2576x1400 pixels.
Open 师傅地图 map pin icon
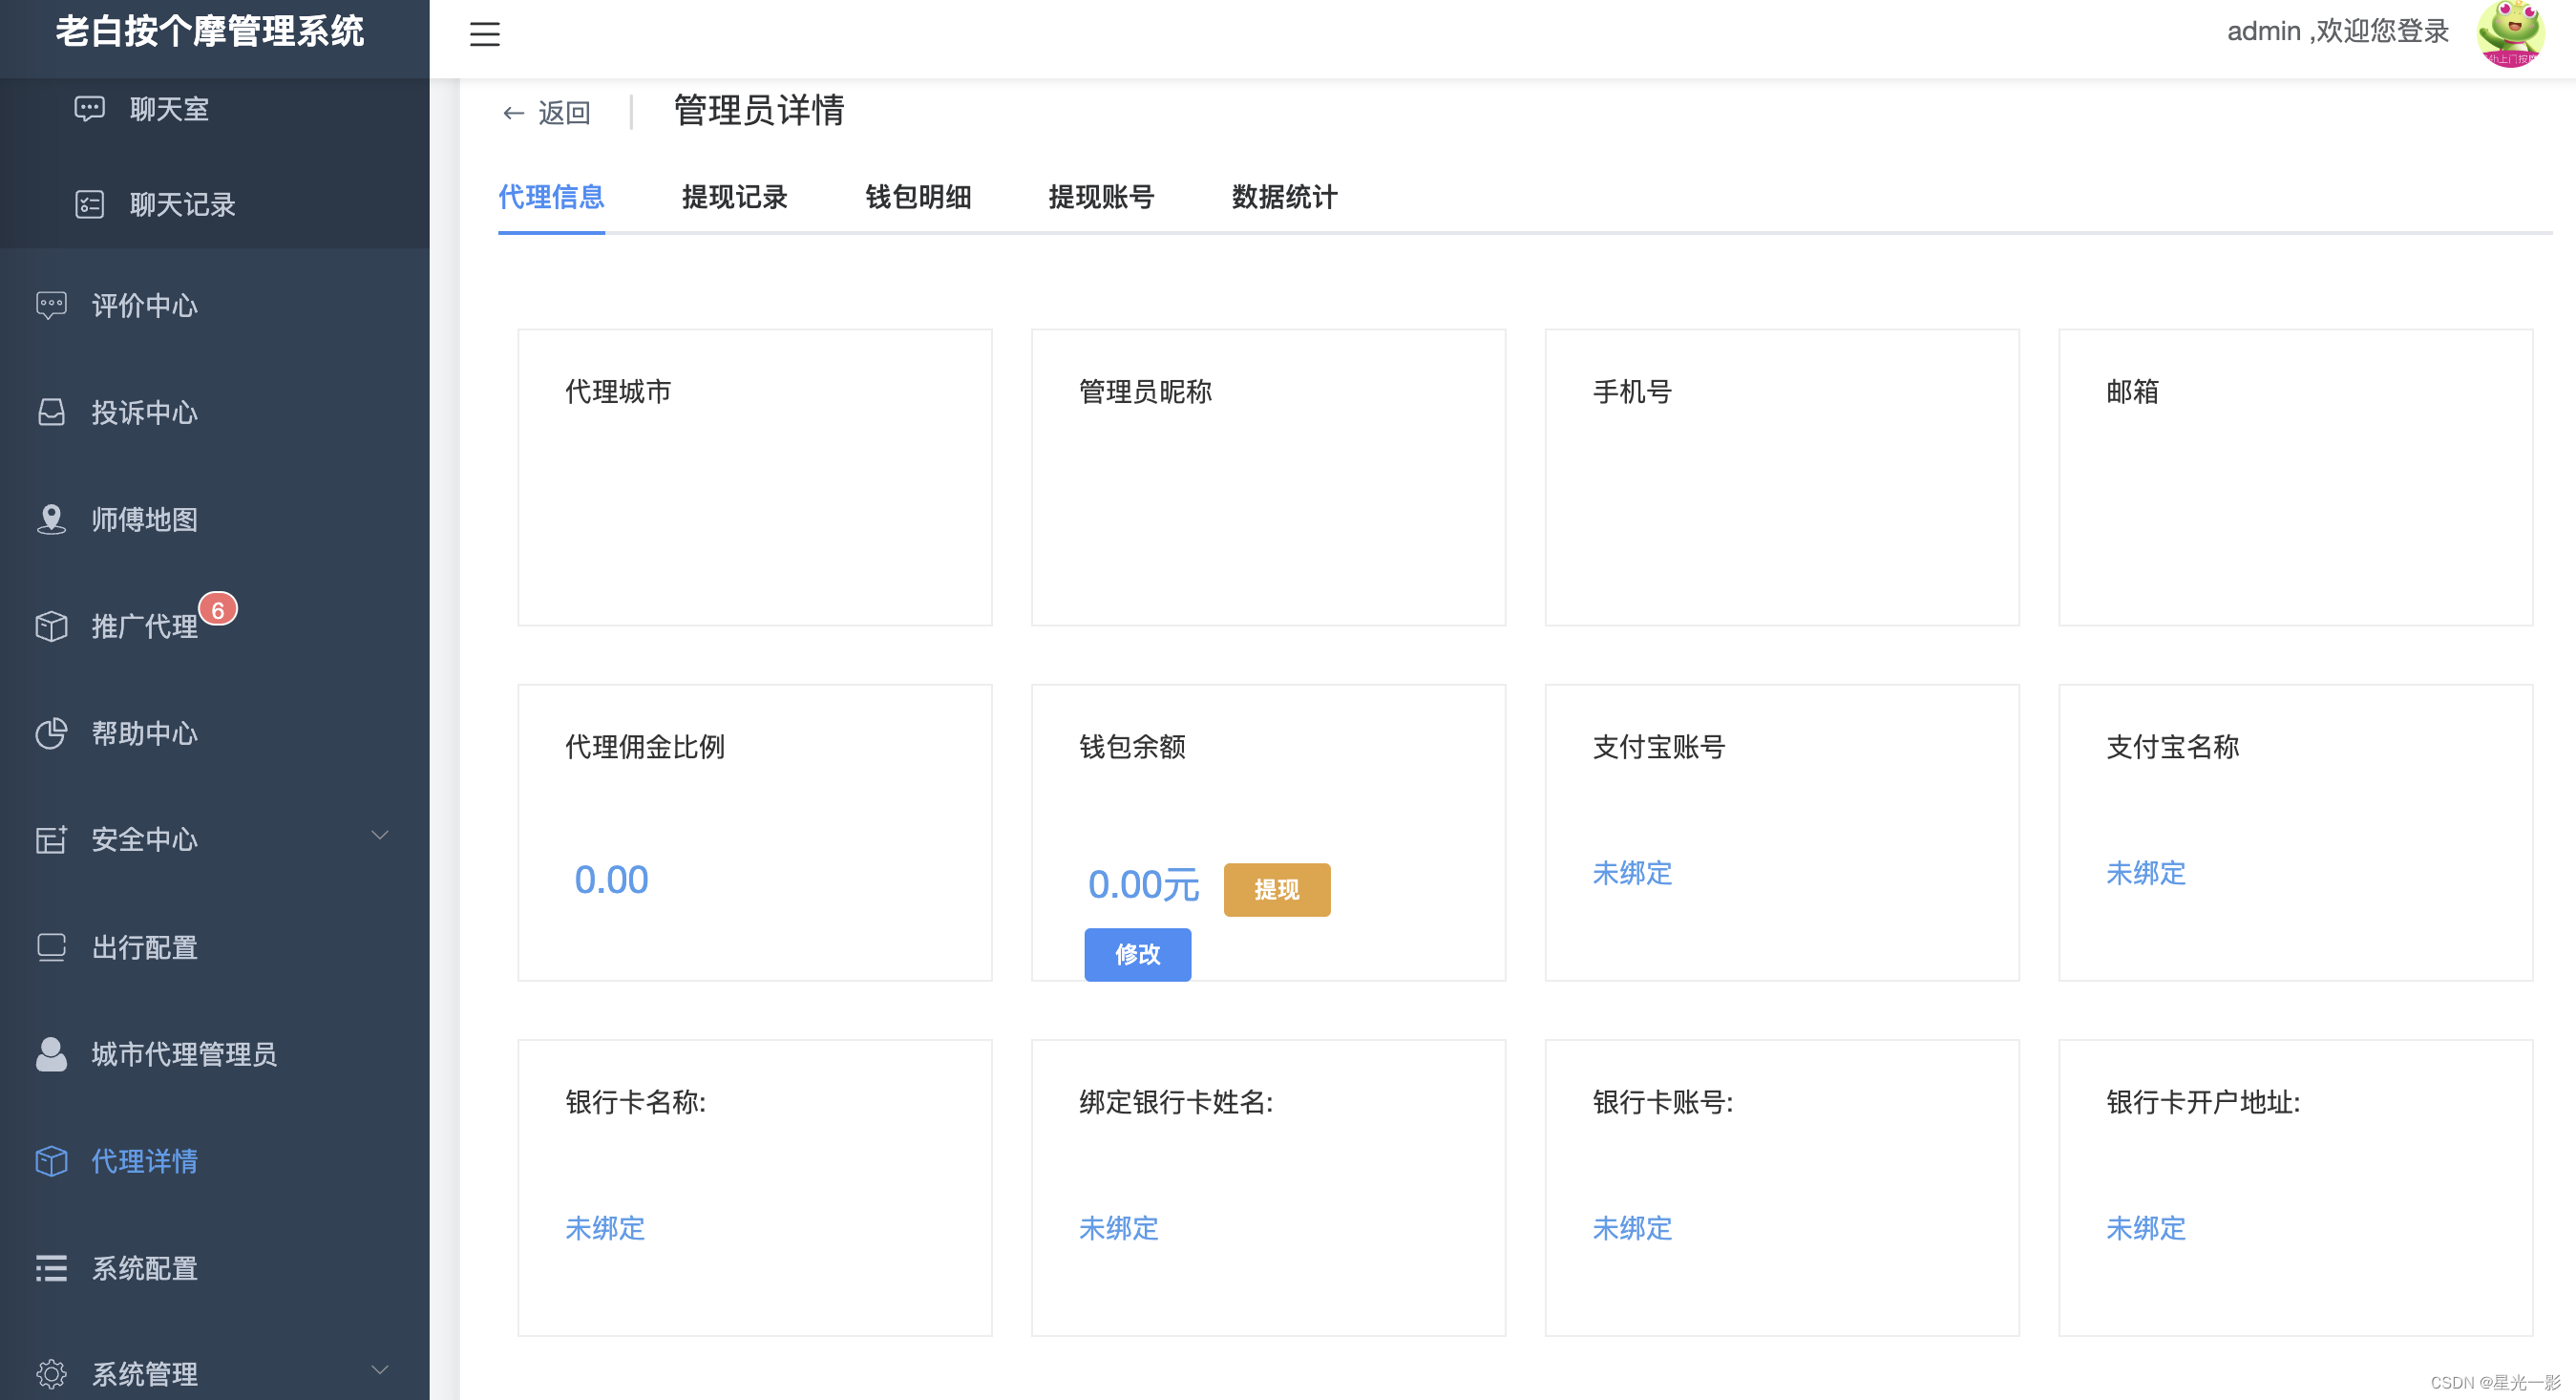point(51,519)
